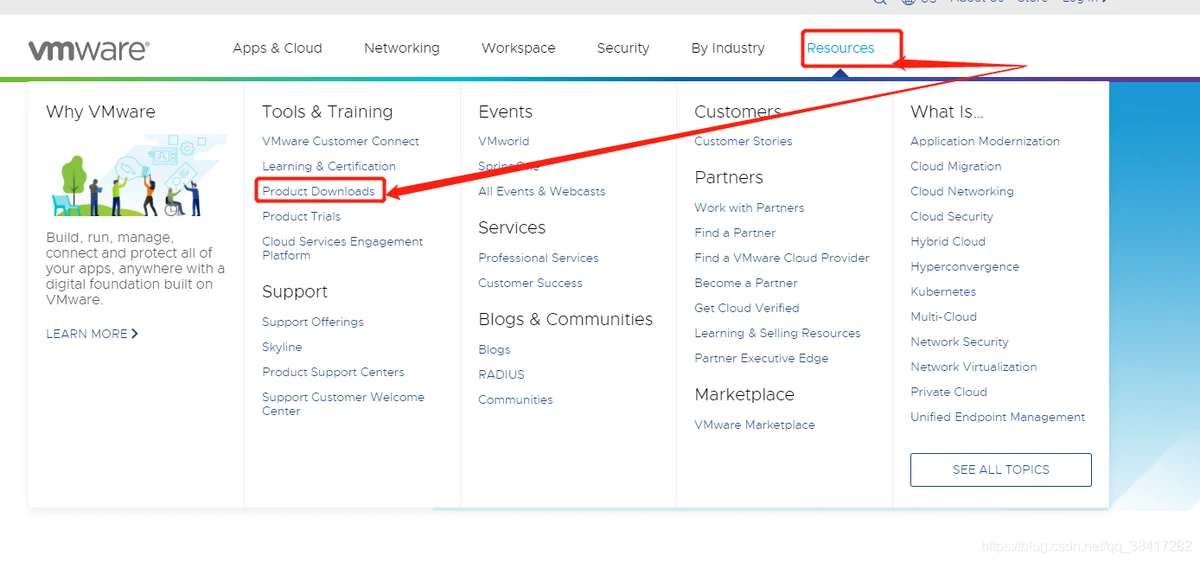1200x562 pixels.
Task: Click the Partners heading
Action: tap(729, 178)
